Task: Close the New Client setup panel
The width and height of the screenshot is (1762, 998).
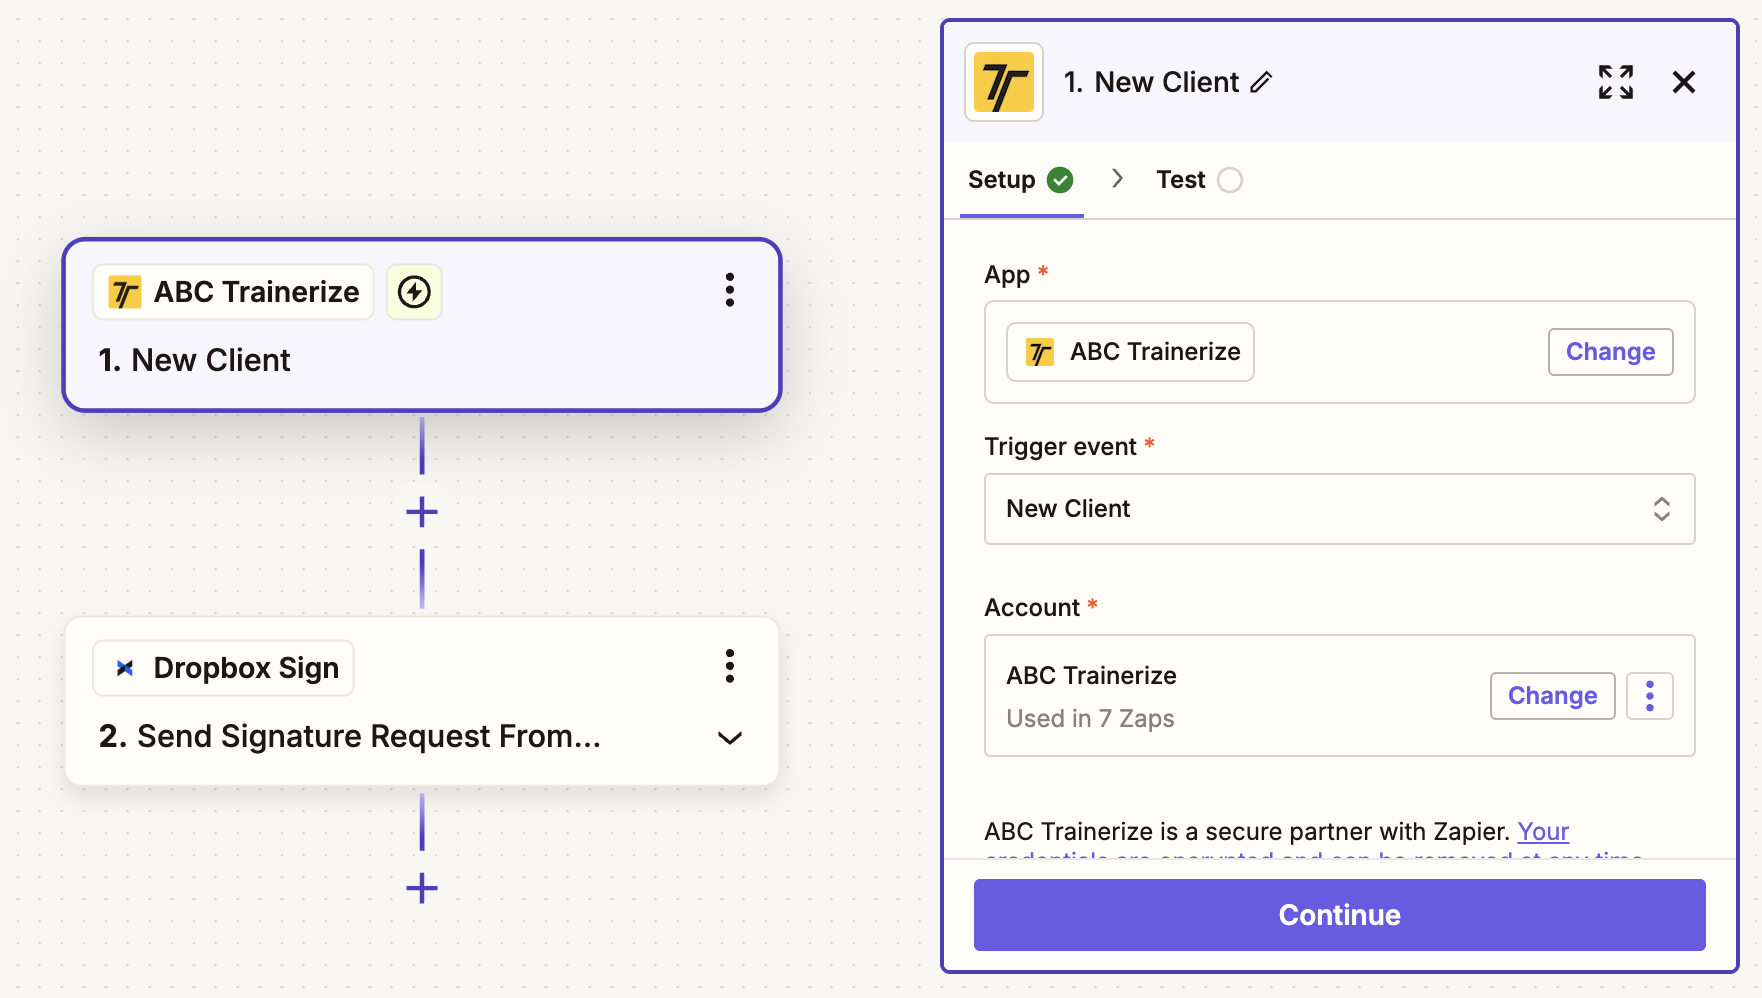Action: tap(1684, 82)
